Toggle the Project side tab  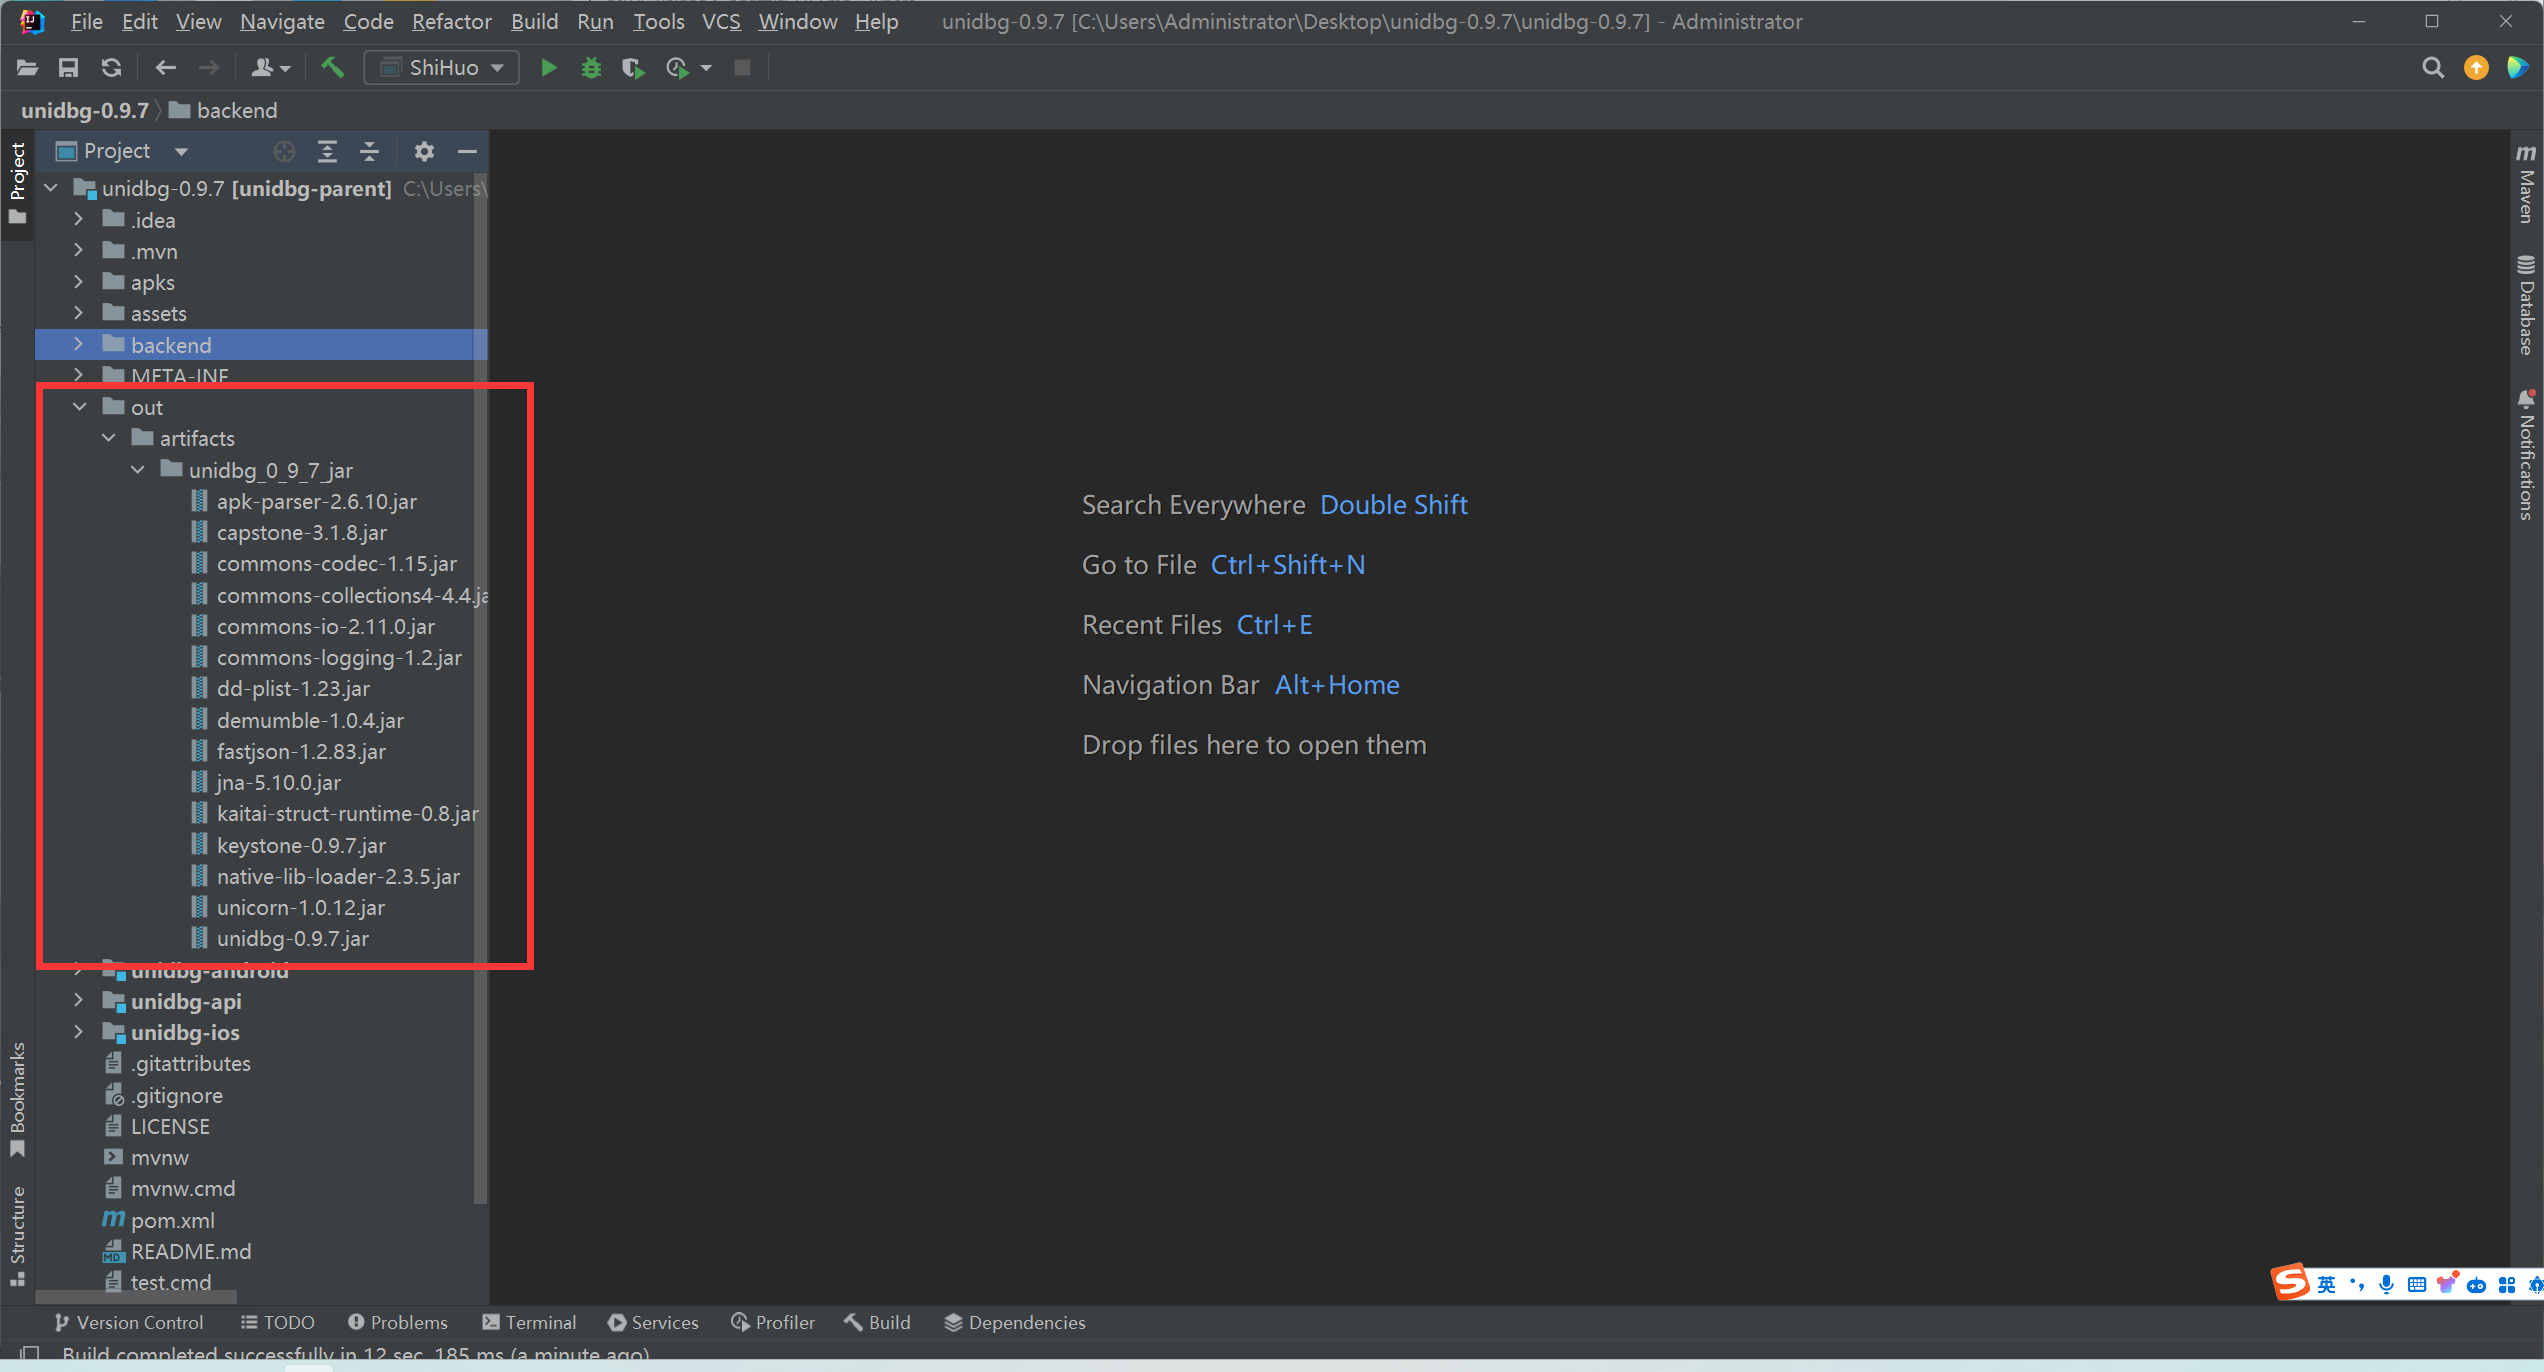[17, 183]
